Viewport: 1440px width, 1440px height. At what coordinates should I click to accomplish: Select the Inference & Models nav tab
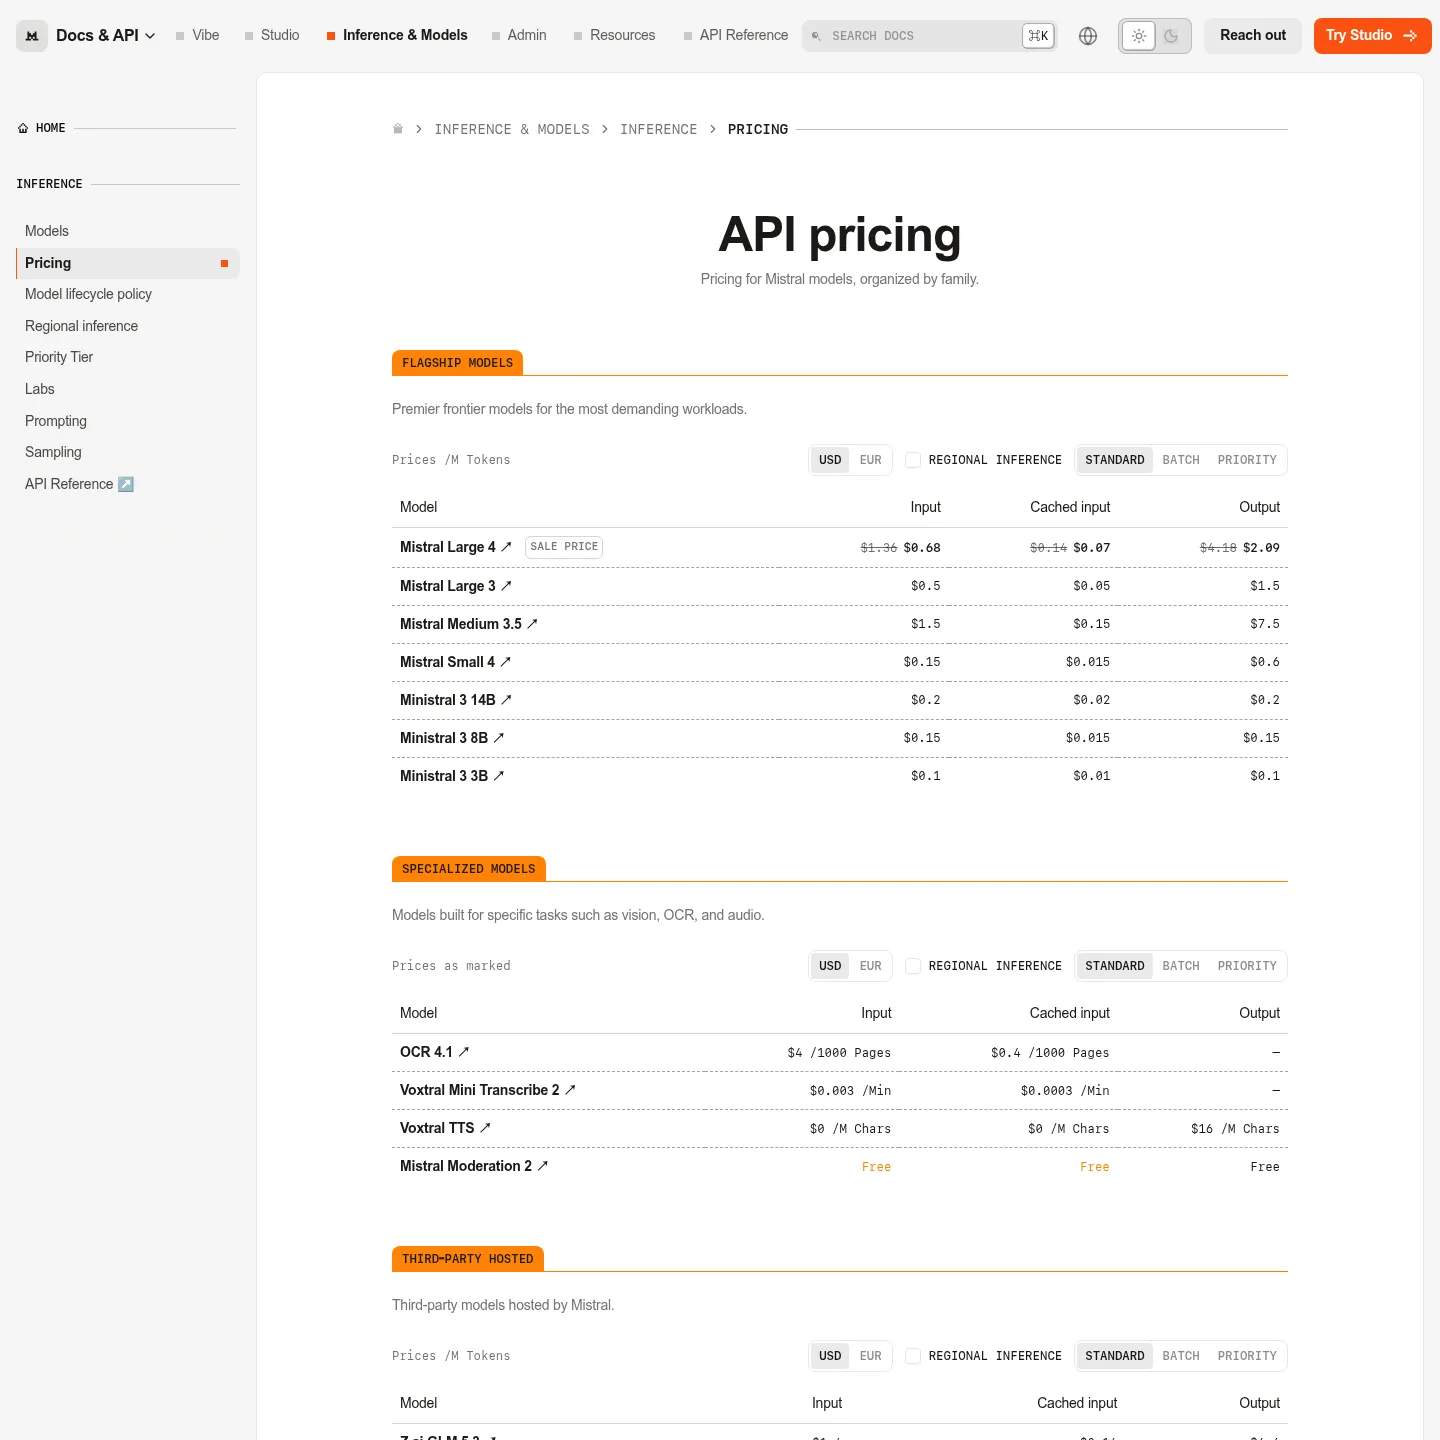pos(397,35)
